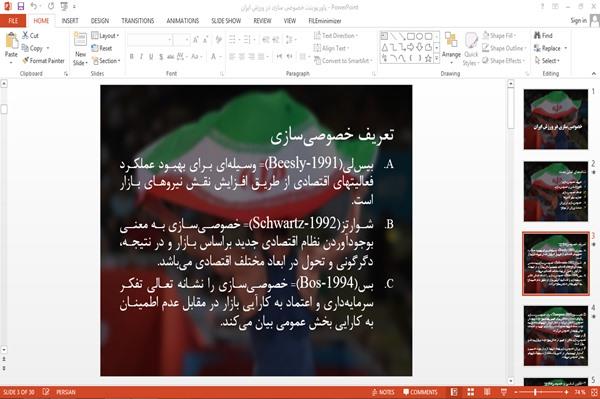Switch to Slide Sorter view icon

point(471,392)
